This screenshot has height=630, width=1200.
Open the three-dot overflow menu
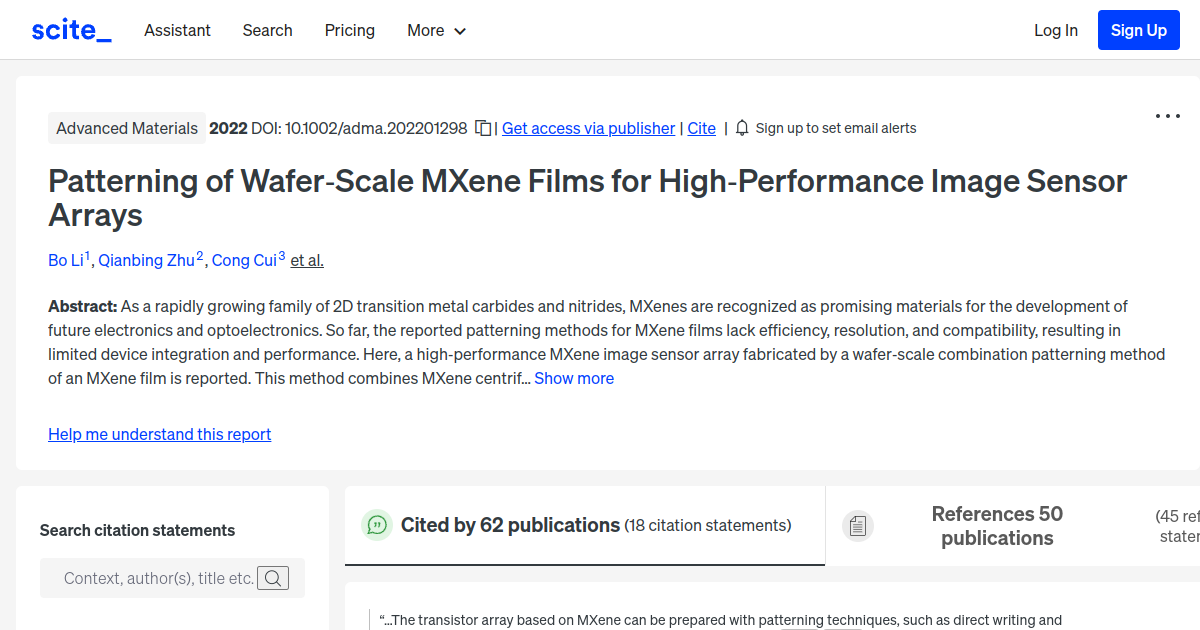pos(1167,117)
